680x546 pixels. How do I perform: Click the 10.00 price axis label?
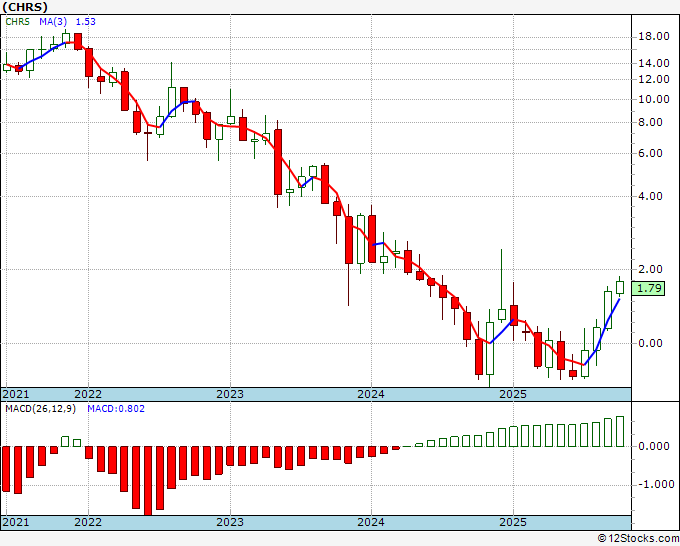(654, 99)
